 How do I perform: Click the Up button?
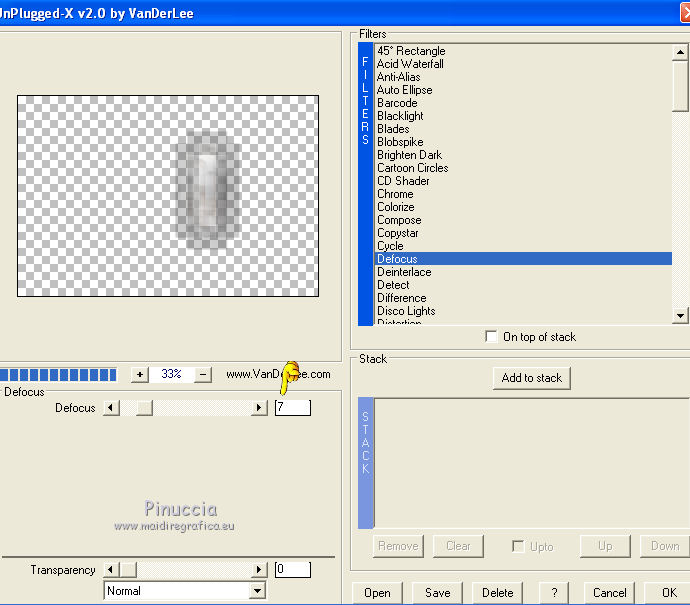coord(605,546)
